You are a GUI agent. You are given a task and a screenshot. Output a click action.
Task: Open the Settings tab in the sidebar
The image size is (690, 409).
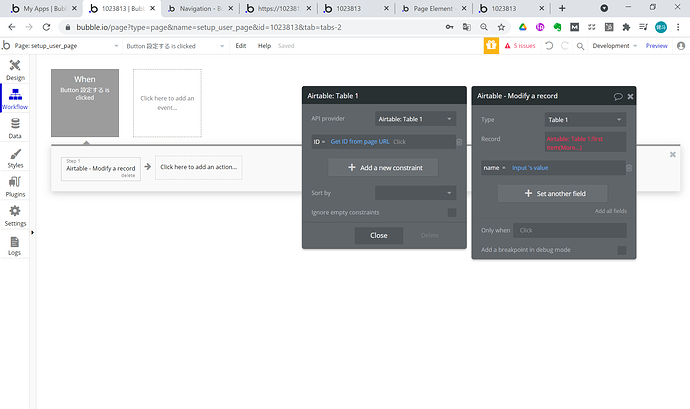click(x=15, y=216)
